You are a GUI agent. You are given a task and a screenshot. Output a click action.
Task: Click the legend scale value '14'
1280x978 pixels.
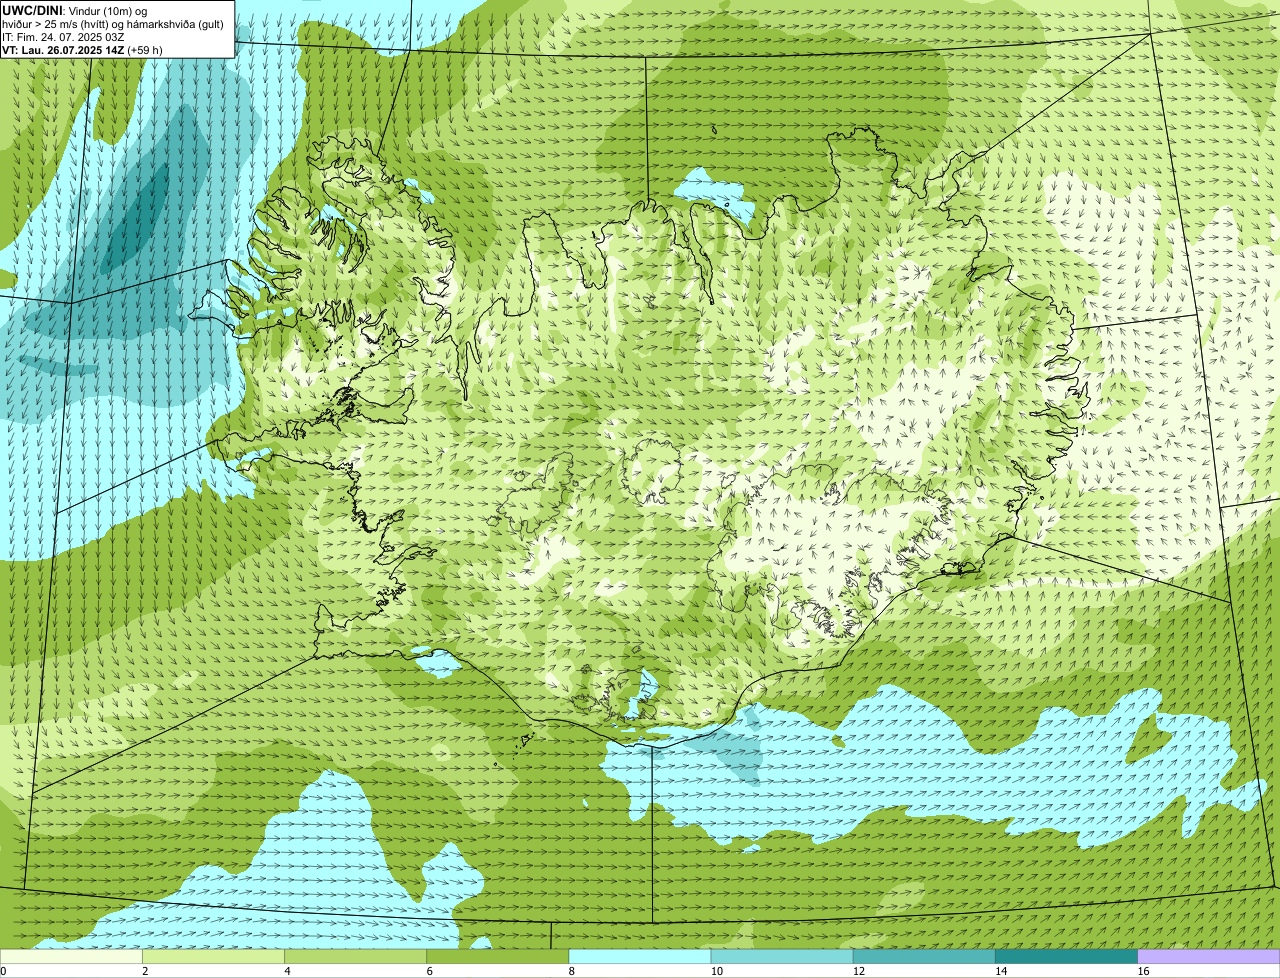click(1001, 971)
